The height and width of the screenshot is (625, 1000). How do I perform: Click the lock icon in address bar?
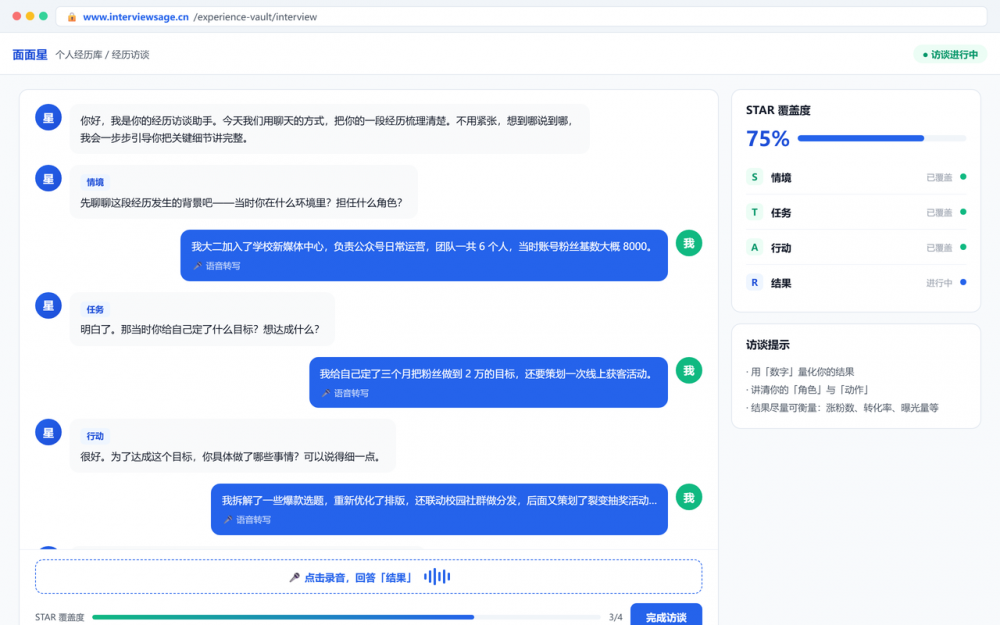[x=72, y=17]
